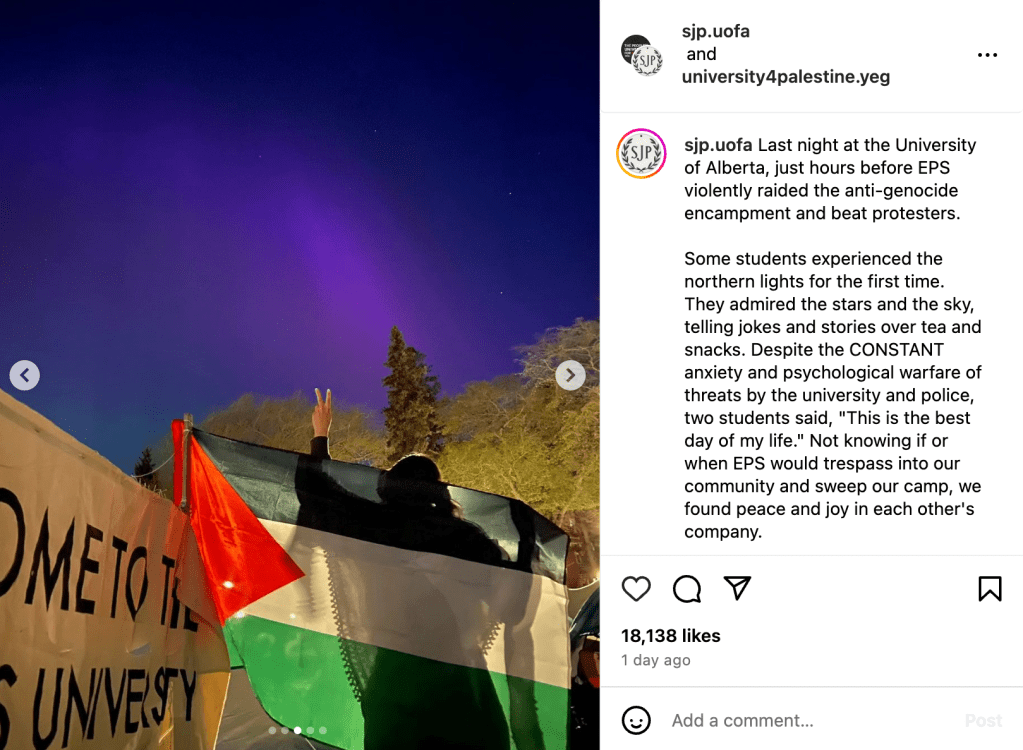Open the 1 day ago timestamp link
The image size is (1023, 750).
click(x=656, y=660)
